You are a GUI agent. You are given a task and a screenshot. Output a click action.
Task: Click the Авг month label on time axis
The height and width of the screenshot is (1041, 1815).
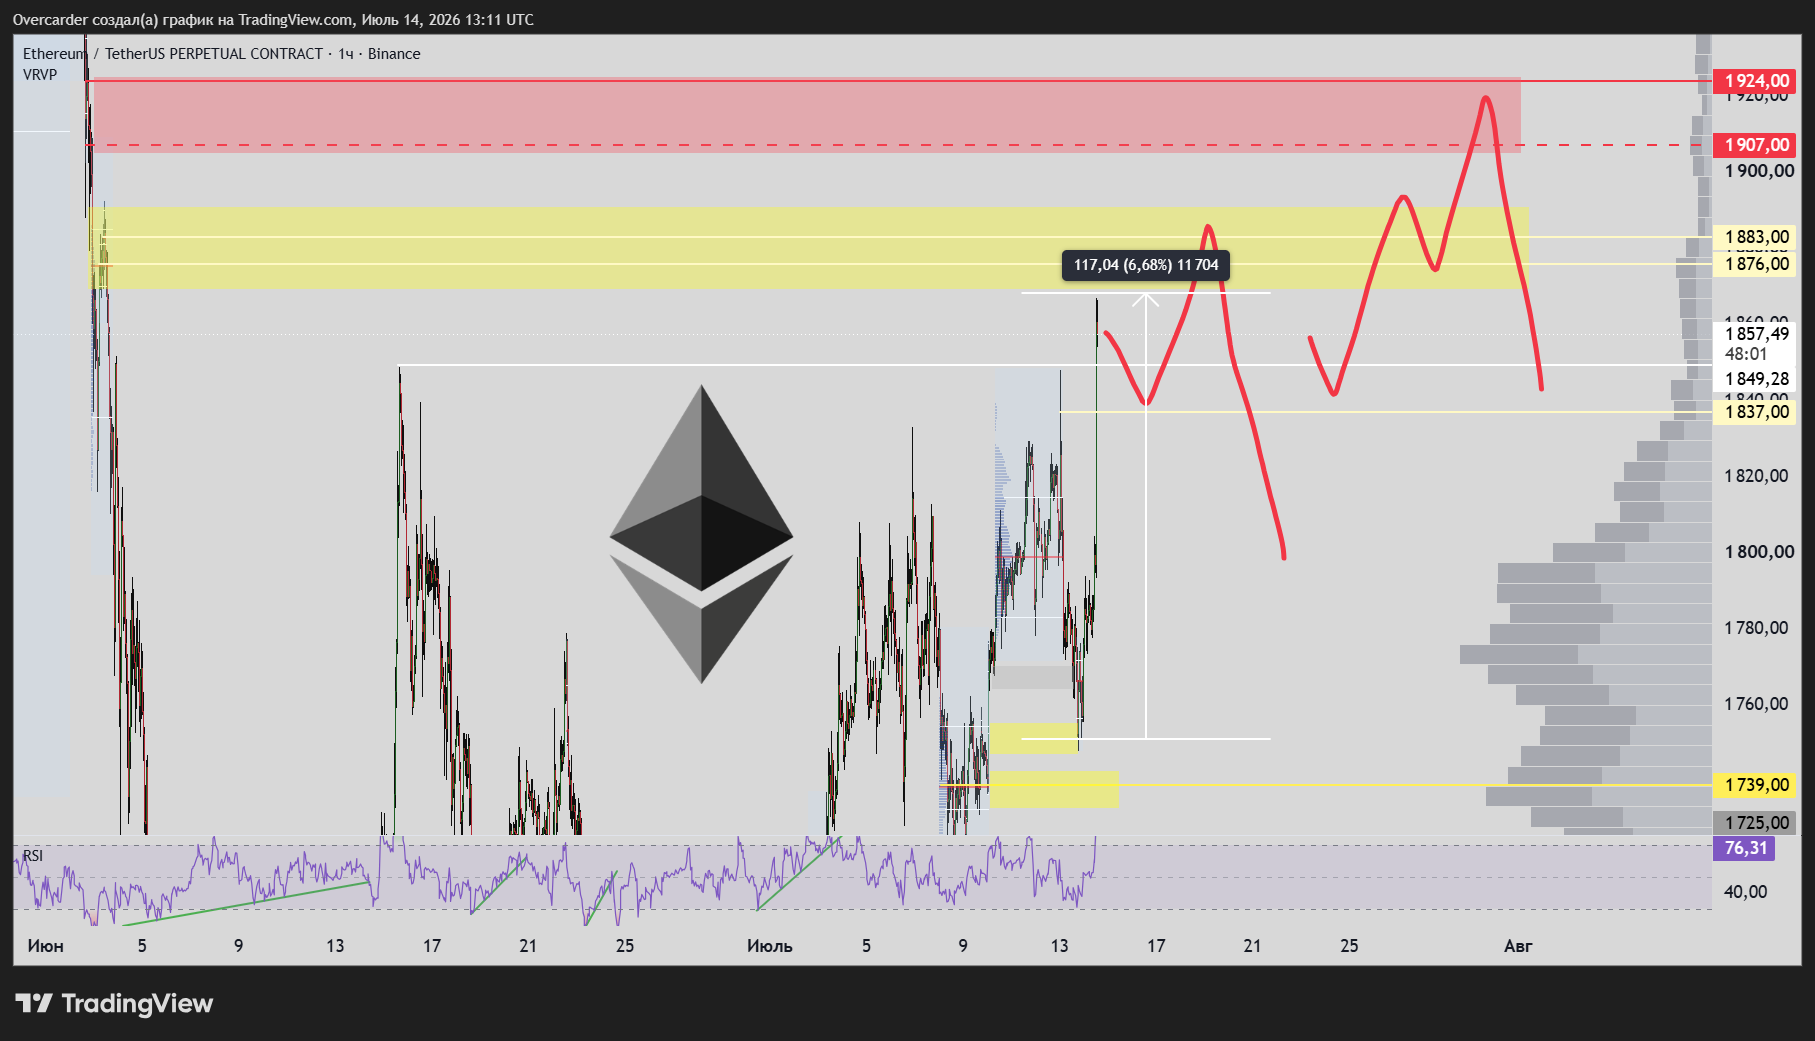pyautogui.click(x=1518, y=946)
